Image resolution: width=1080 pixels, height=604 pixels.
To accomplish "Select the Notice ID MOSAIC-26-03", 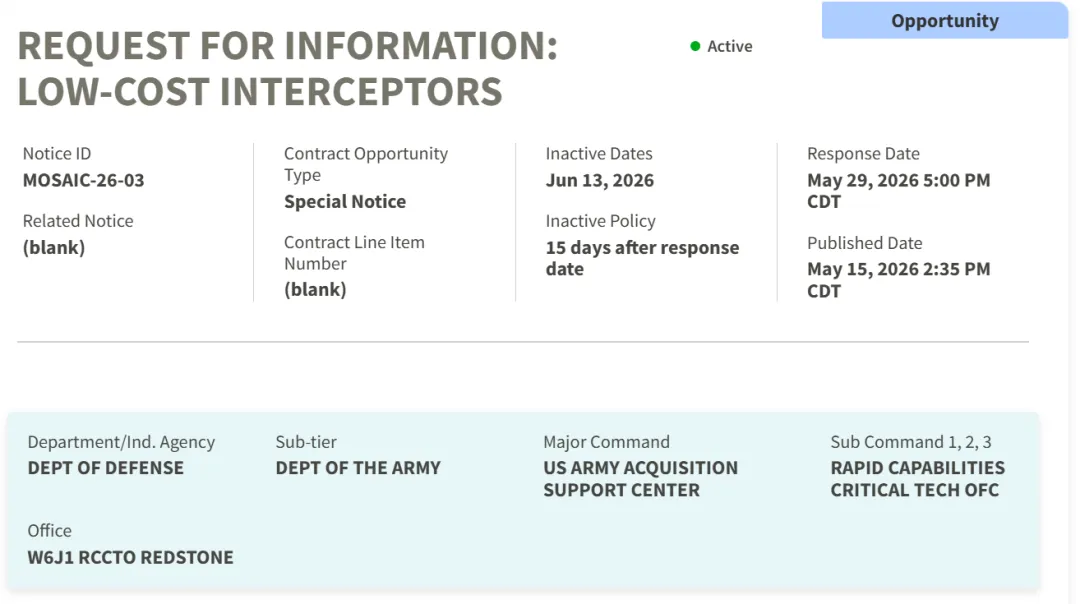I will coord(83,180).
